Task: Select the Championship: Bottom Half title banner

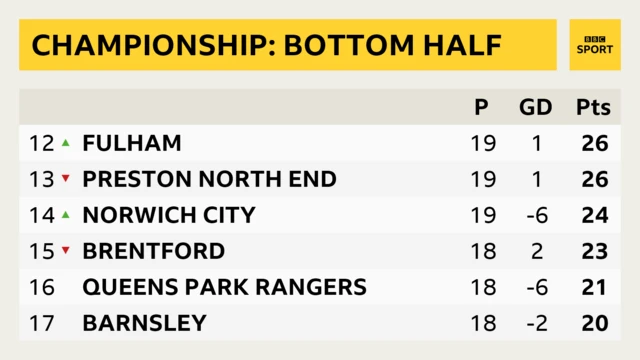Action: click(288, 44)
